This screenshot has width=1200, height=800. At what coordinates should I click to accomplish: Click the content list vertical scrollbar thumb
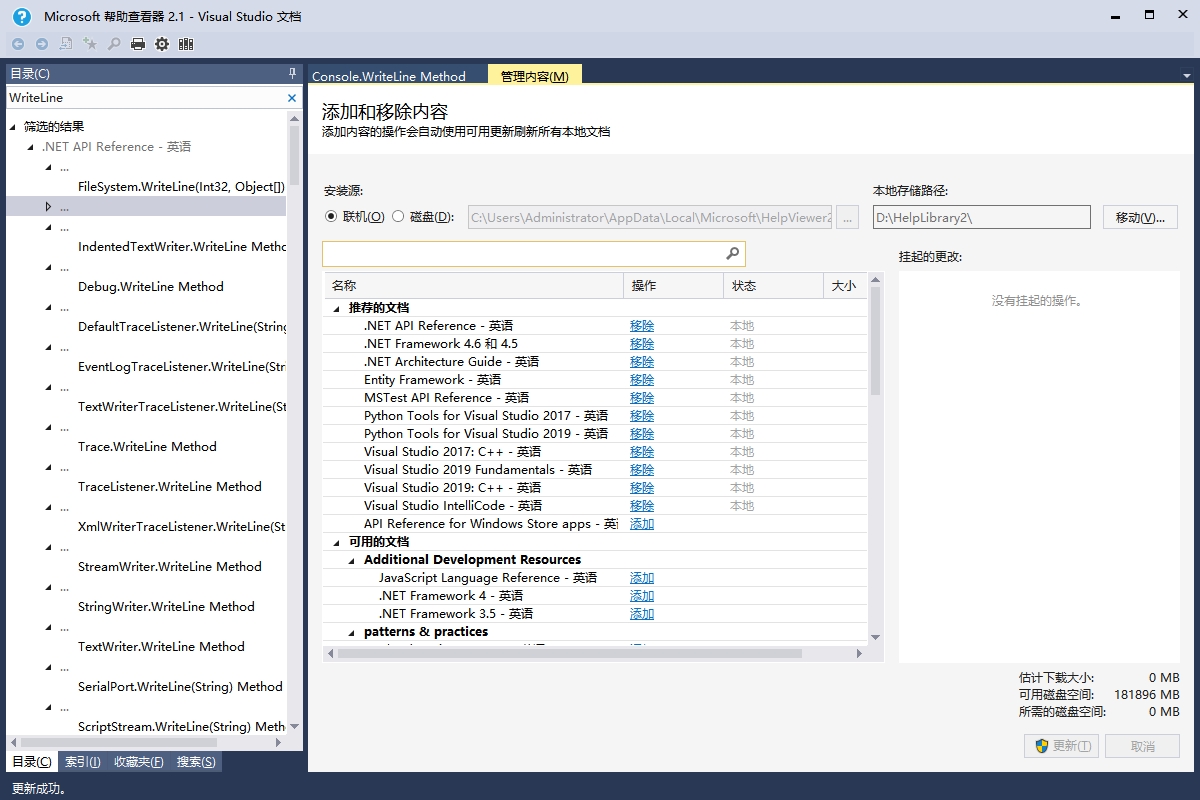pyautogui.click(x=875, y=340)
